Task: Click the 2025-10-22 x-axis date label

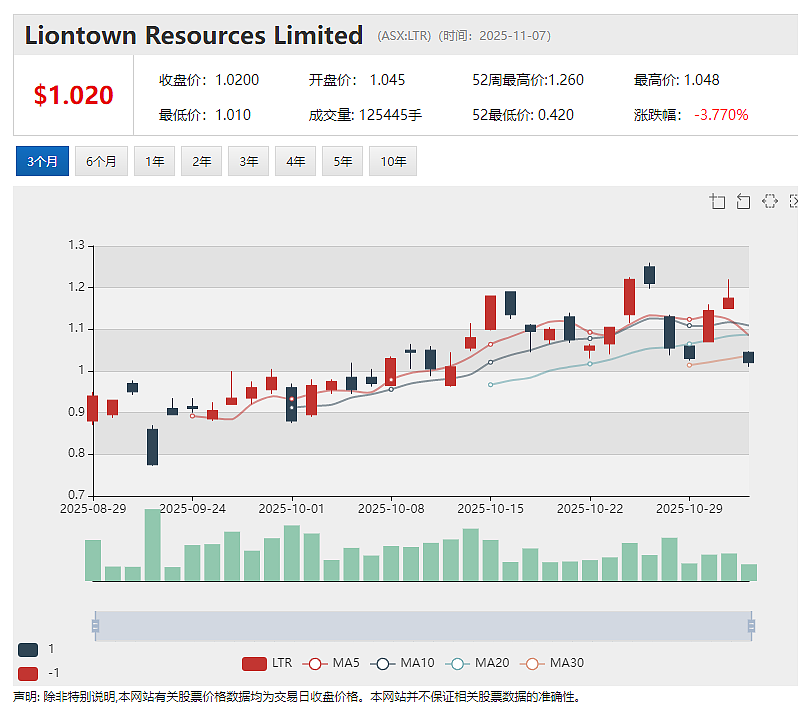Action: 590,509
